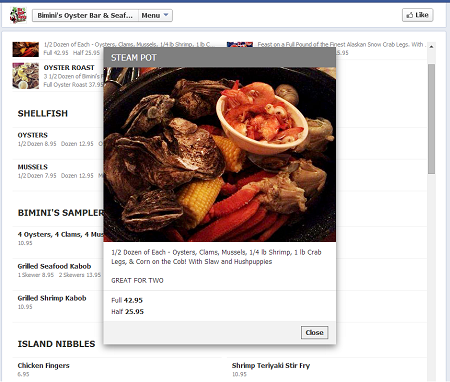Screen dimensions: 450x382
Task: Open Grilled Seafood Kabob item
Action: pyautogui.click(x=54, y=266)
